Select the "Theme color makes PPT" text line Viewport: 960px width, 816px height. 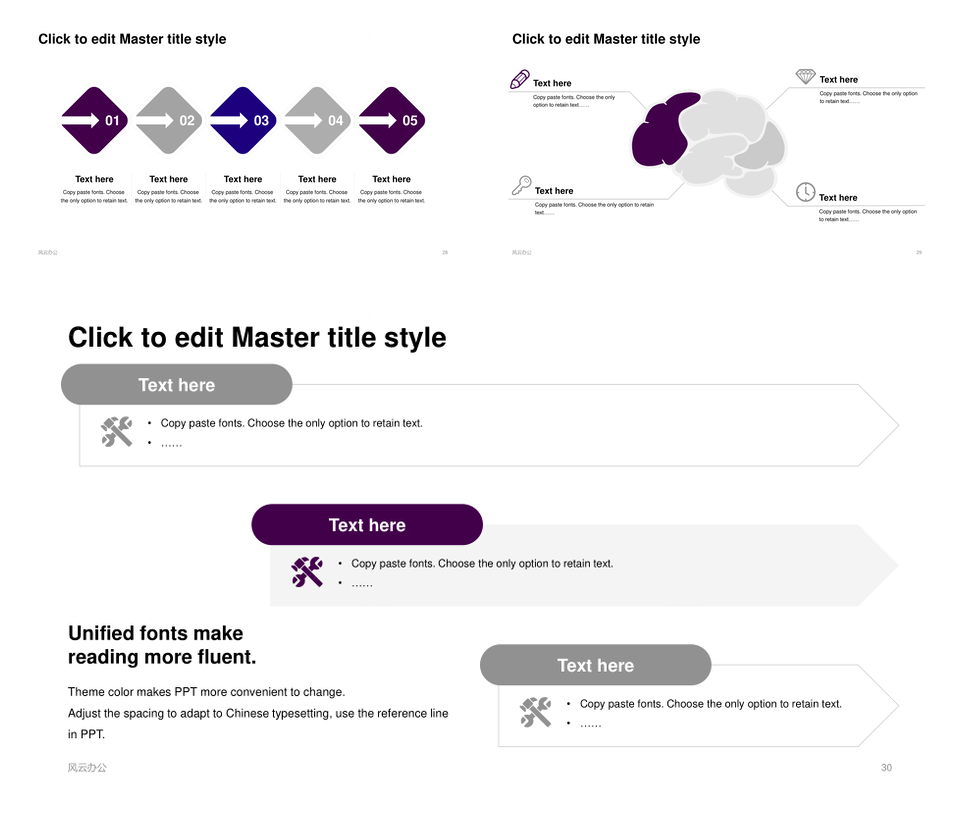point(207,692)
